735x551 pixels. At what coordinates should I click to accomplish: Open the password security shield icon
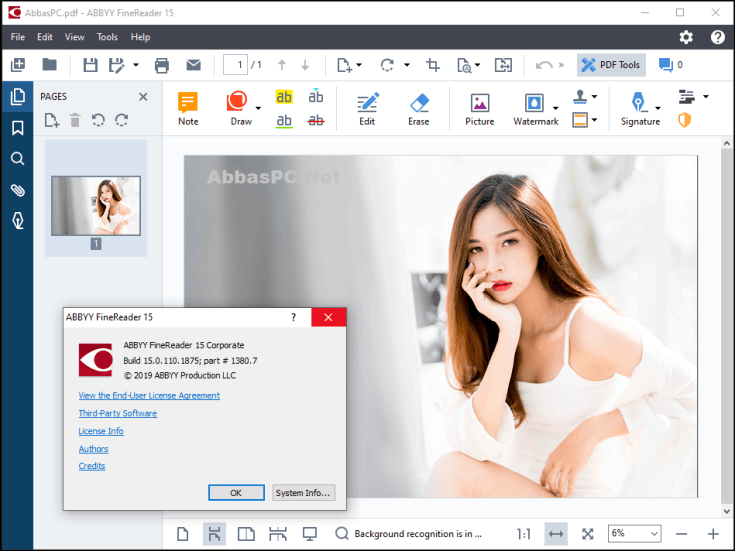coord(684,121)
